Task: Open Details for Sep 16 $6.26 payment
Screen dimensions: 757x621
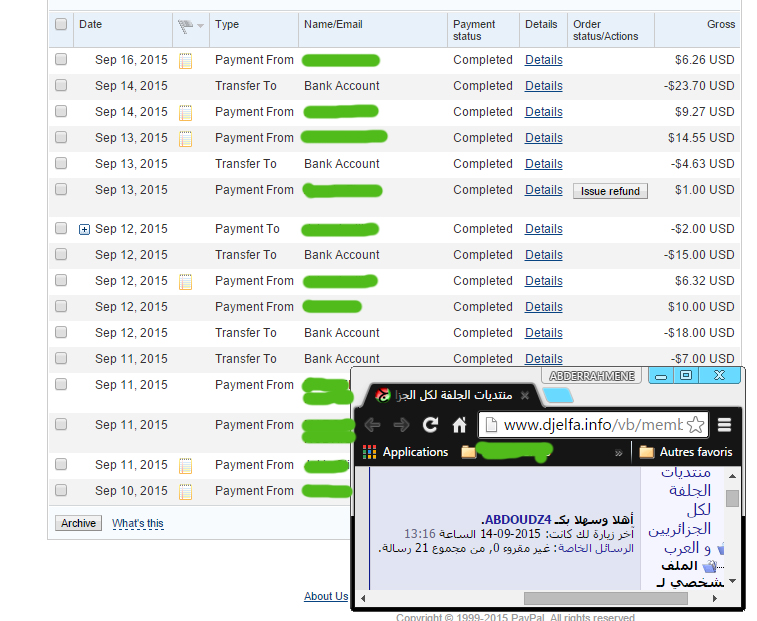Action: pyautogui.click(x=544, y=60)
